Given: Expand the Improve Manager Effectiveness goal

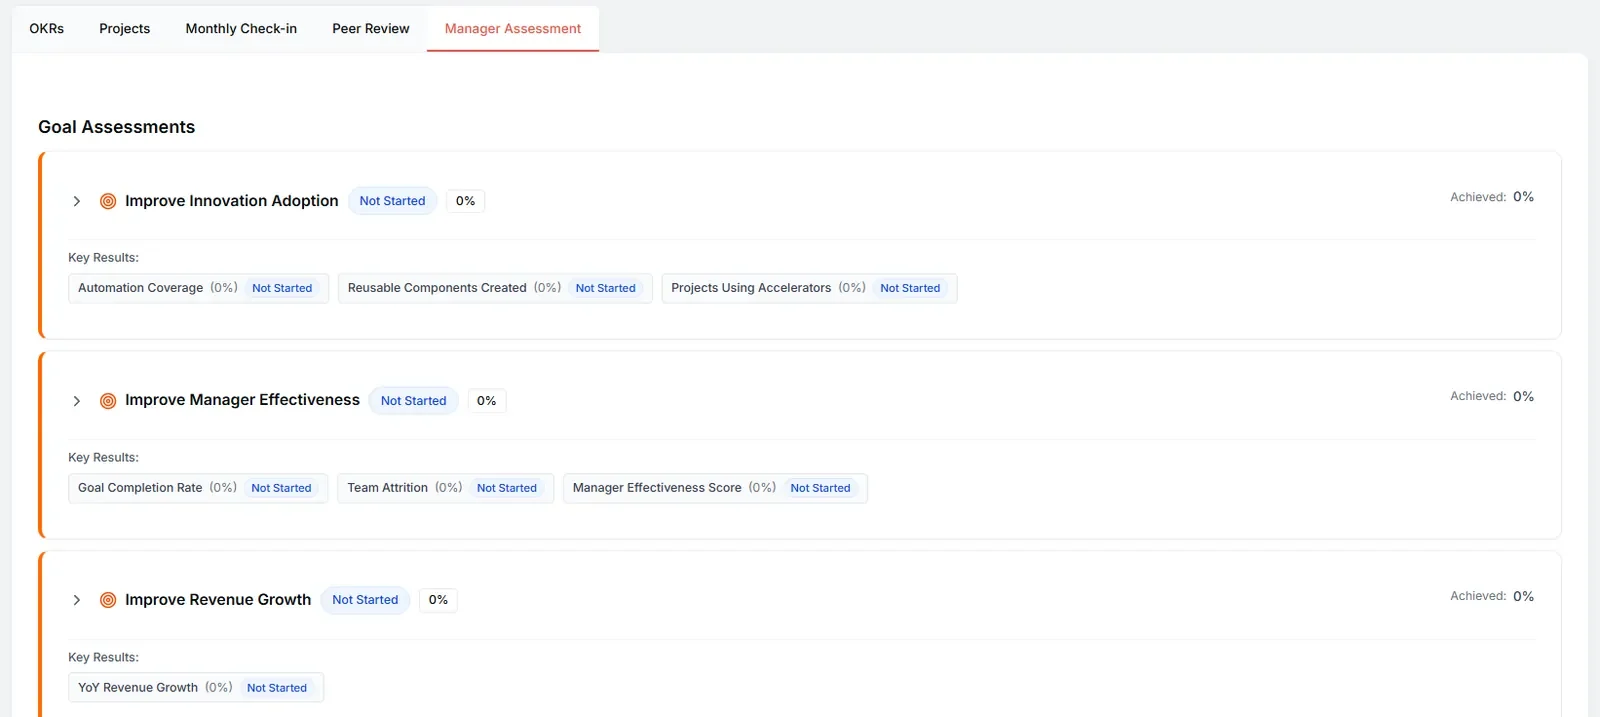Looking at the screenshot, I should pyautogui.click(x=76, y=401).
